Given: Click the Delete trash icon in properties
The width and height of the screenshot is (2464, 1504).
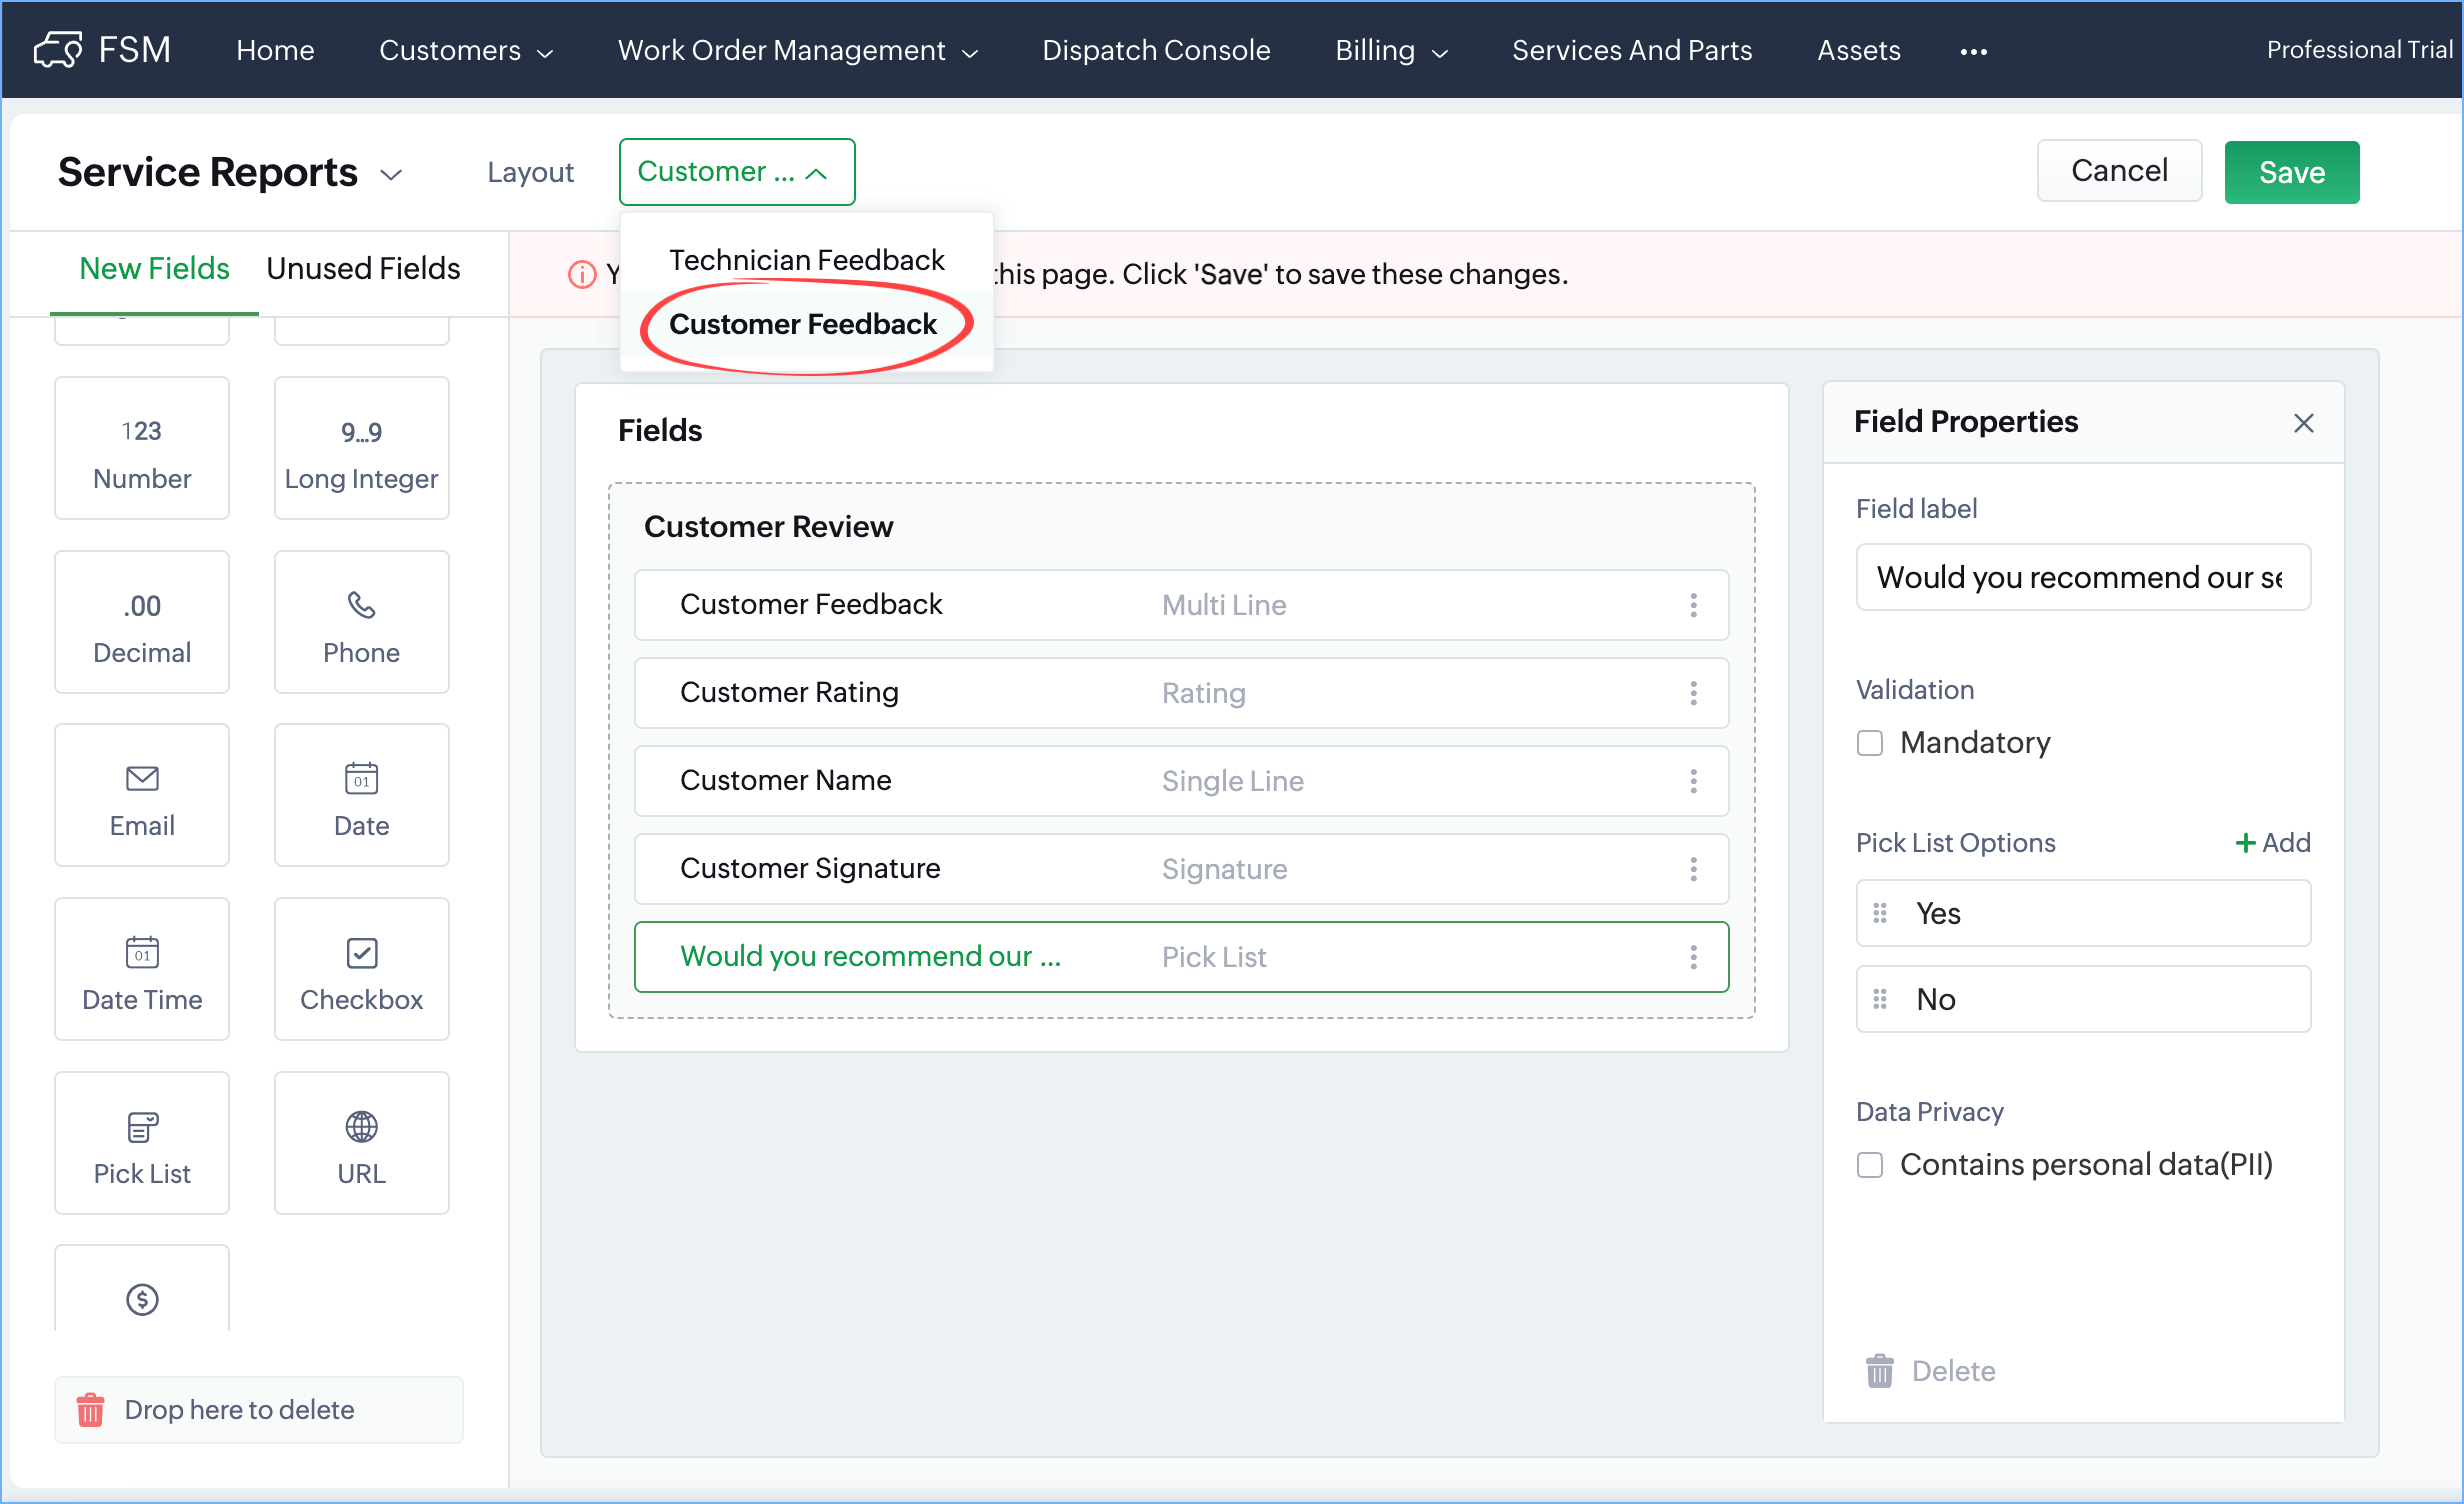Looking at the screenshot, I should point(1880,1371).
